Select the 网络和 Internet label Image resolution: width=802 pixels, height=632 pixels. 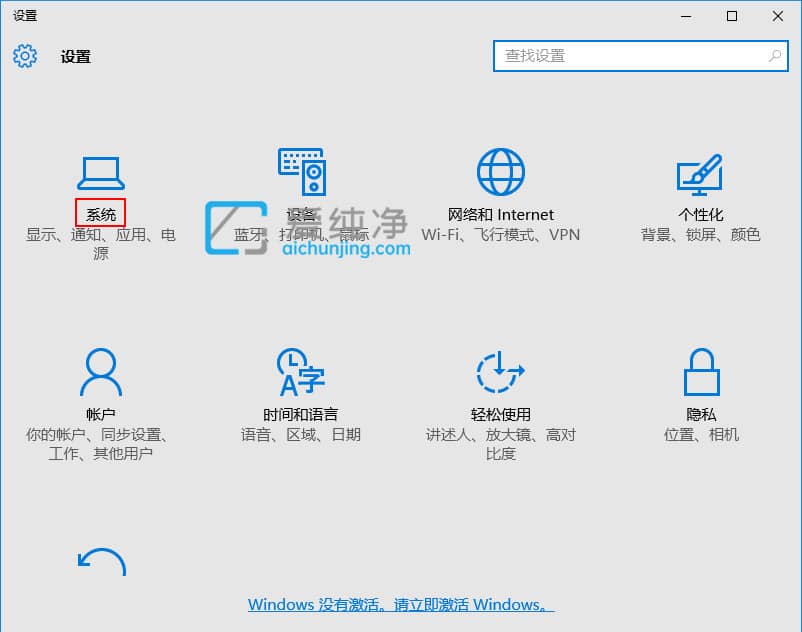(501, 214)
